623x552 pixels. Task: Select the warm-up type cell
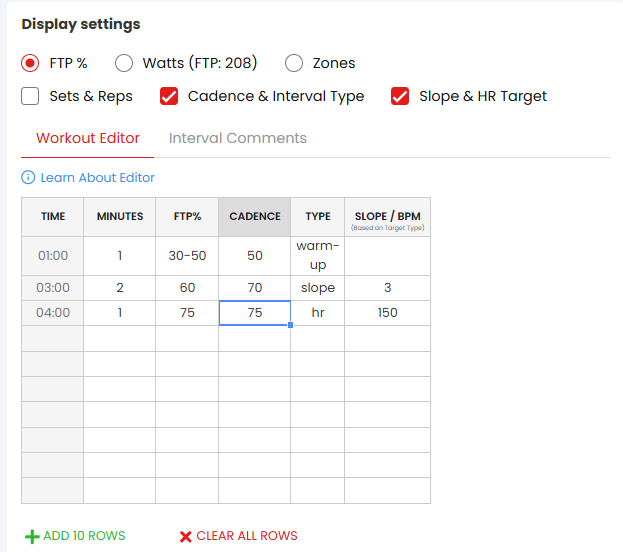(317, 255)
